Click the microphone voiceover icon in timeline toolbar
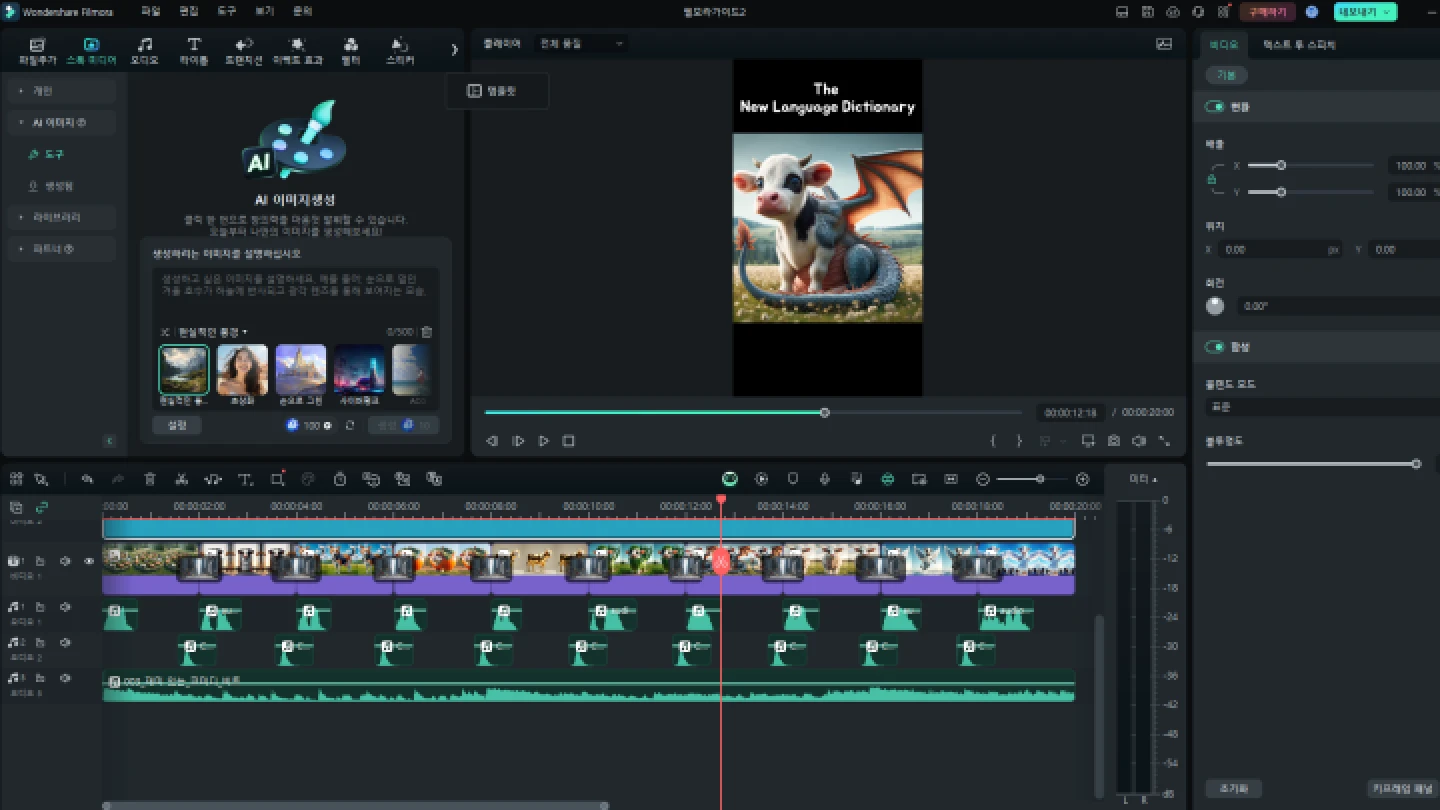This screenshot has height=810, width=1440. click(825, 479)
